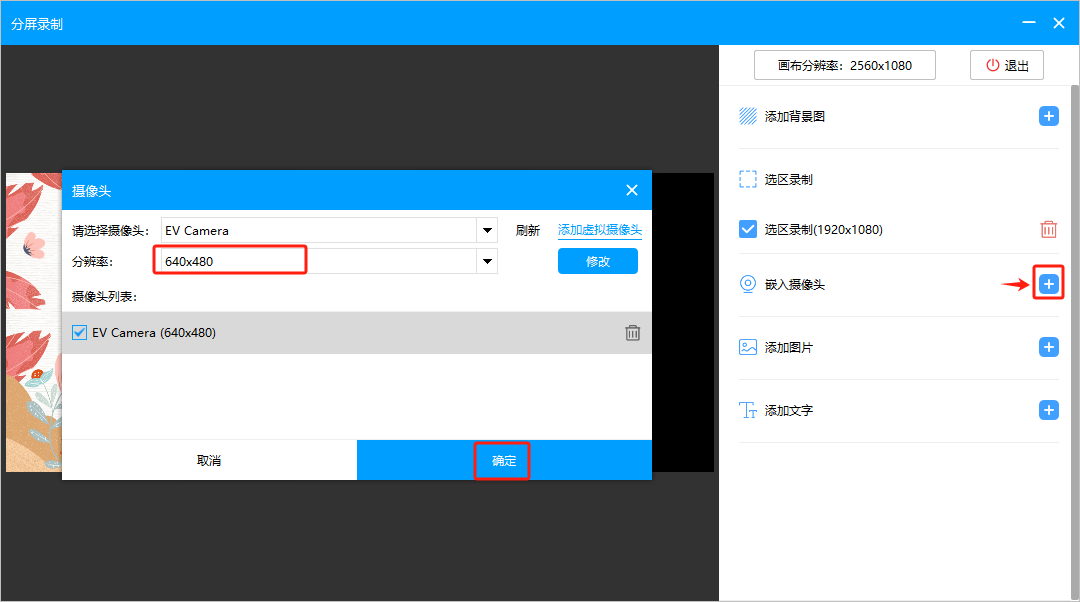Click plus icon next to 添加图片
The width and height of the screenshot is (1080, 602).
point(1048,348)
